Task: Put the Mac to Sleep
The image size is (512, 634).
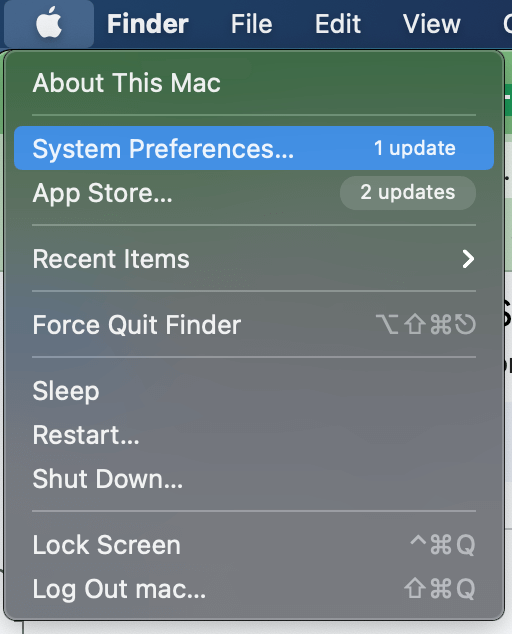Action: [x=254, y=391]
